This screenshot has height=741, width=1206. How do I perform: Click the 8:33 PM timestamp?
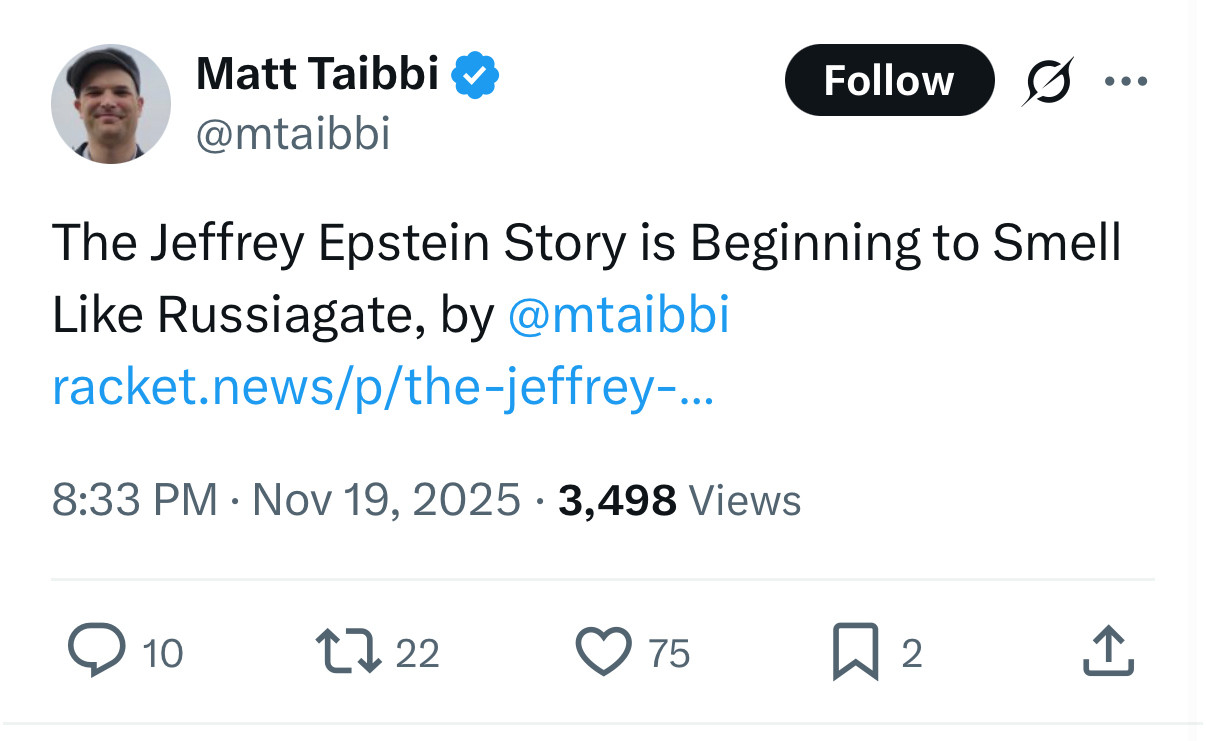134,499
